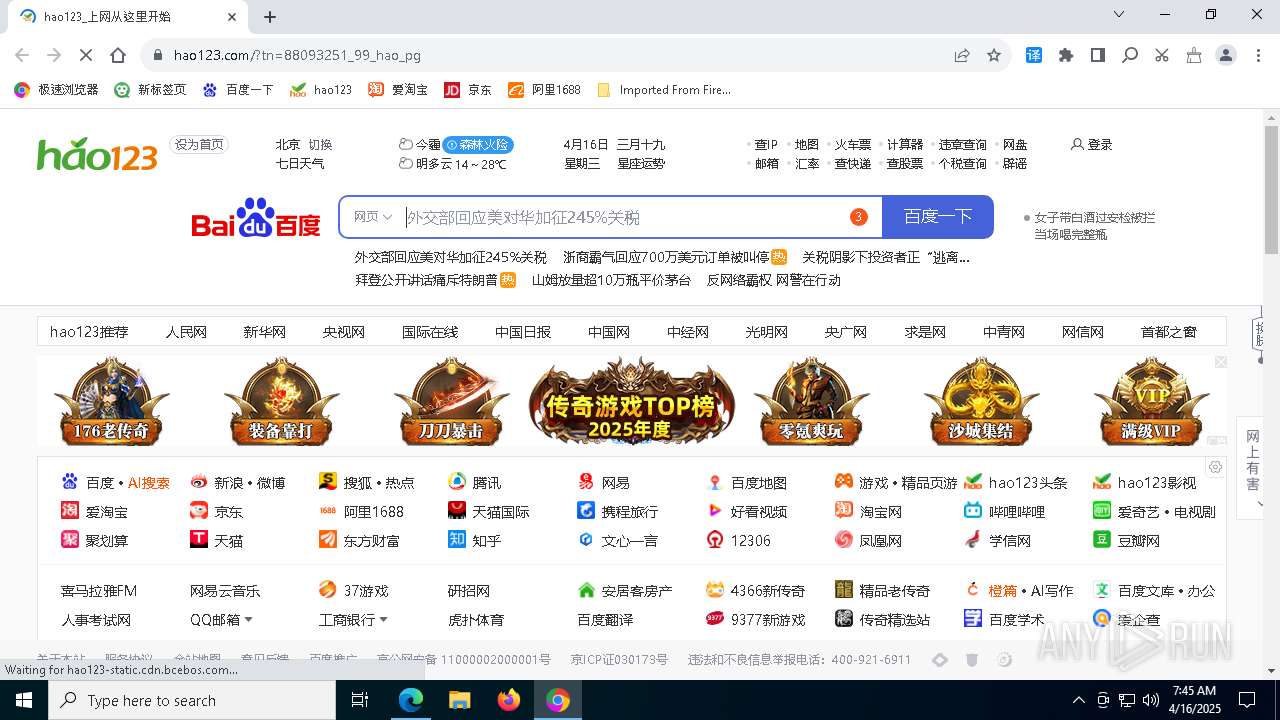Click the 沙城集结 game icon
Screen dimensions: 1280x720
pos(981,401)
